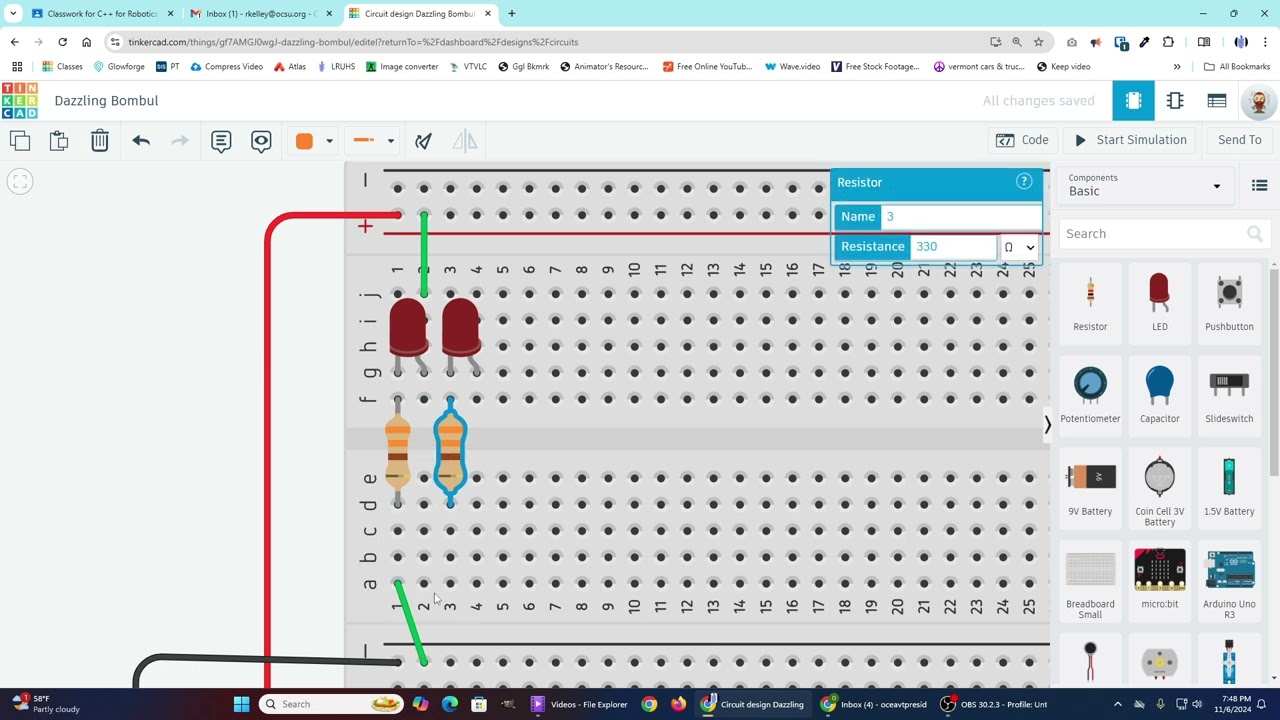Open the user profile avatar
The height and width of the screenshot is (720, 1280).
pyautogui.click(x=1259, y=101)
